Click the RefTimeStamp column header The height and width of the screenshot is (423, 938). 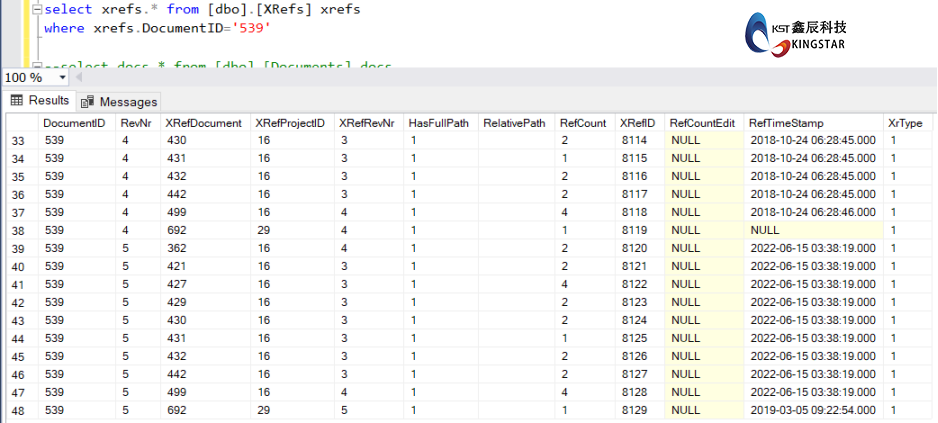785,123
